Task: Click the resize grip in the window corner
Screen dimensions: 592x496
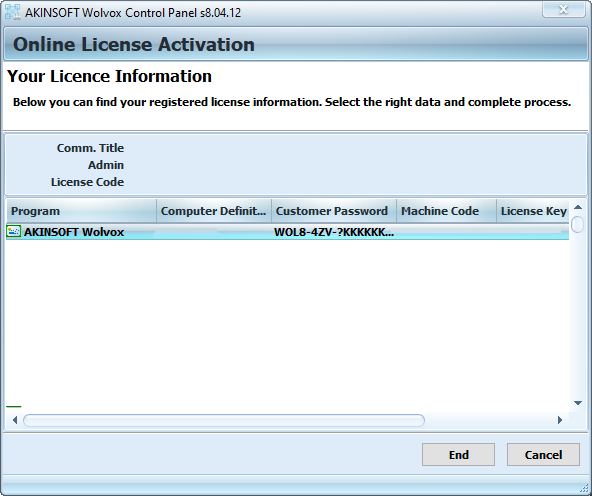Action: (584, 488)
